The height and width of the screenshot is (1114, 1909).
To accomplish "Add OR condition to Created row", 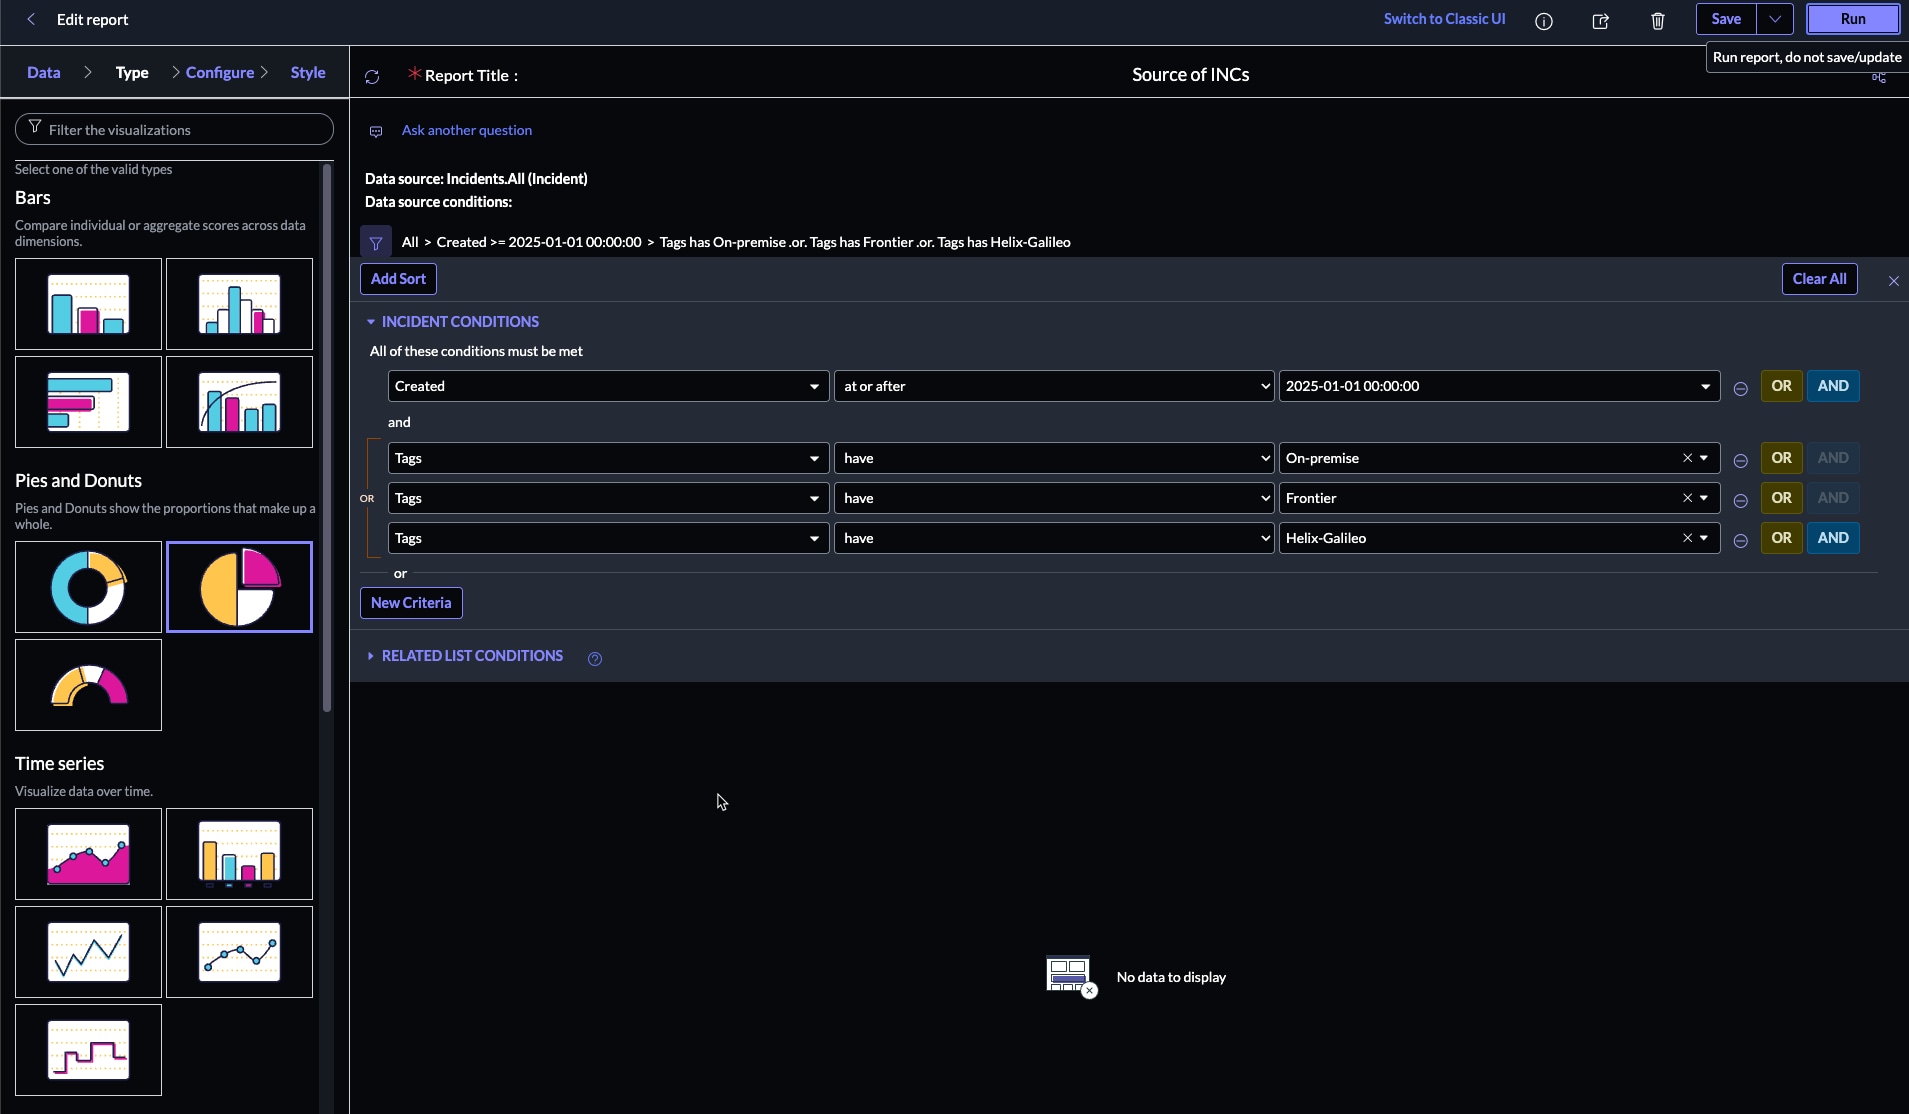I will 1781,386.
